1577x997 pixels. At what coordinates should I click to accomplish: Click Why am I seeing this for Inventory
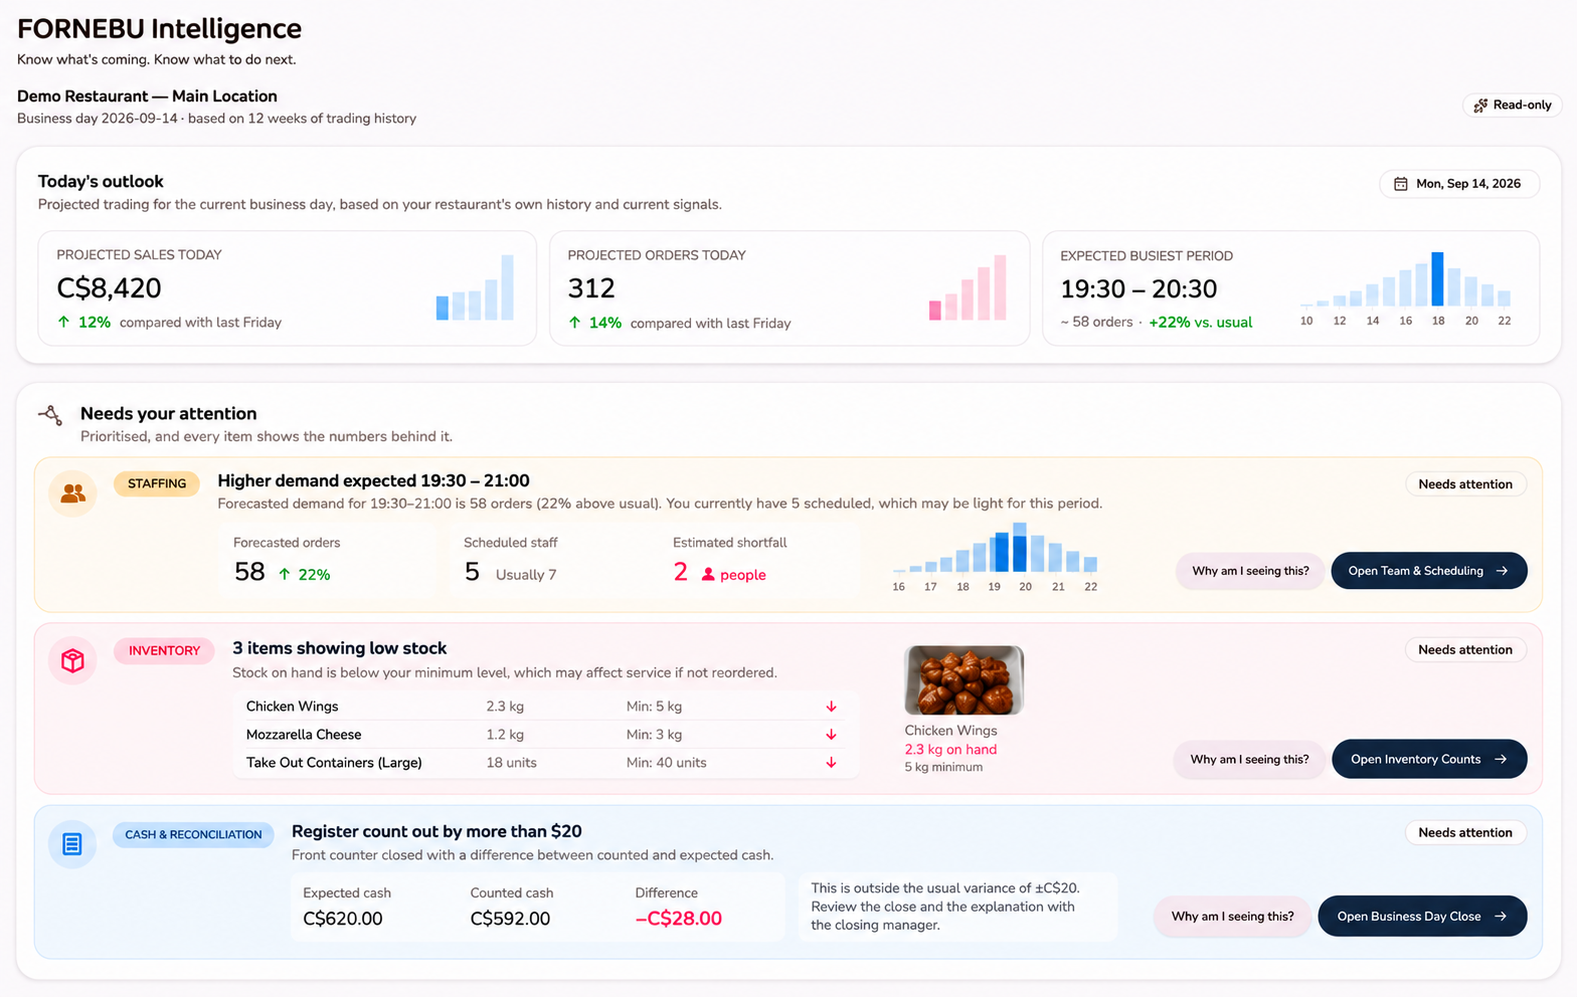coord(1249,759)
